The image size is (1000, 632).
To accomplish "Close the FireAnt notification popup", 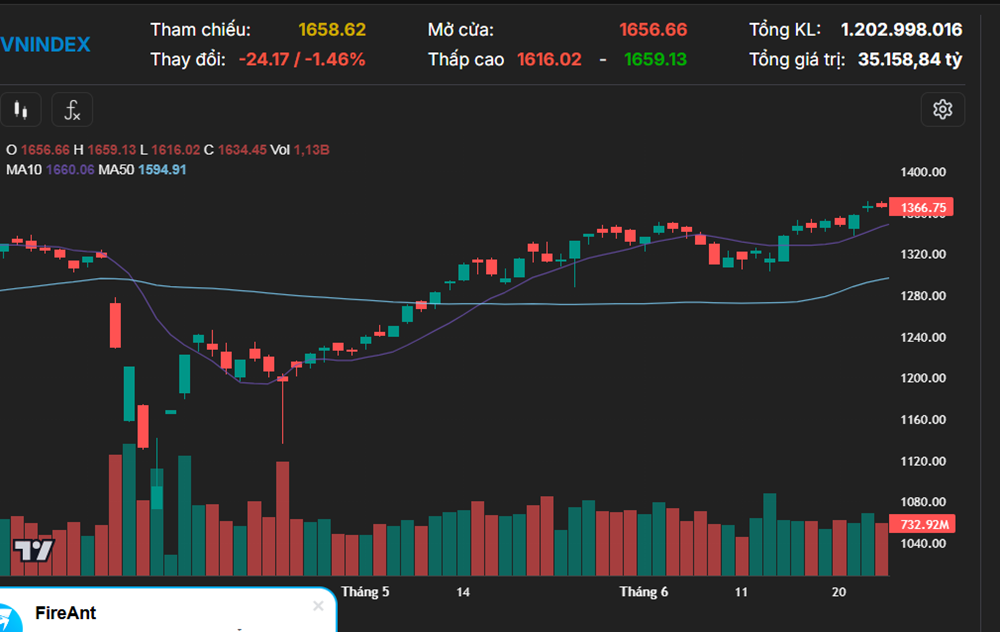I will [x=318, y=606].
